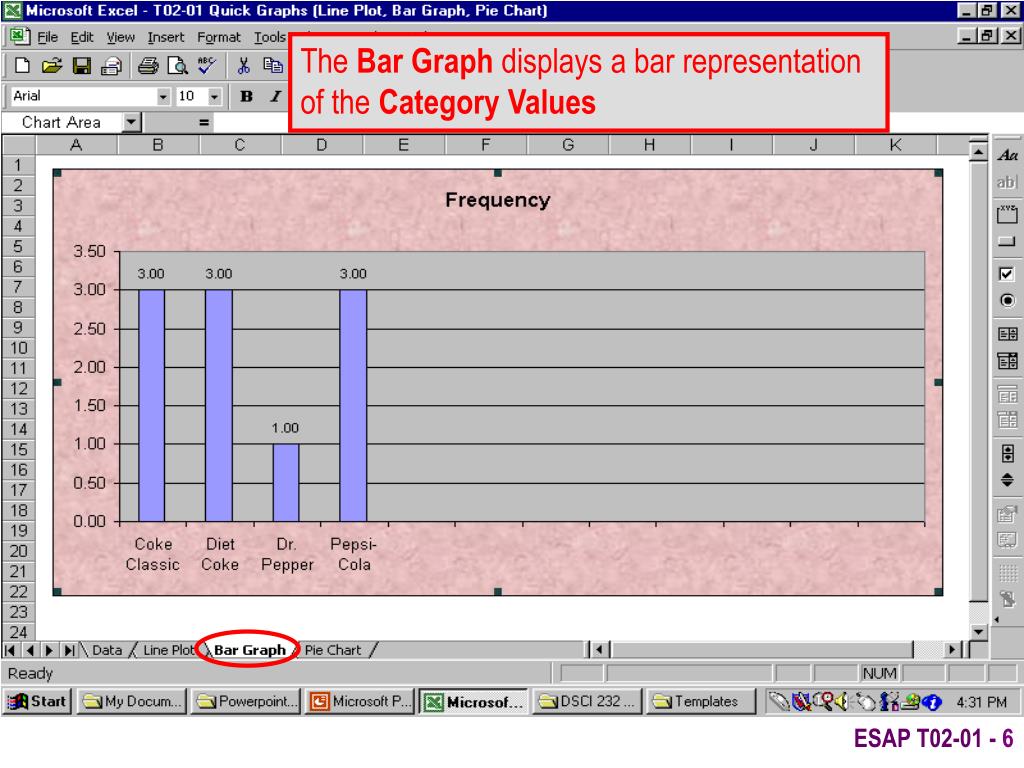1024x768 pixels.
Task: Select the Combo Box forms control
Action: pyautogui.click(x=1007, y=360)
